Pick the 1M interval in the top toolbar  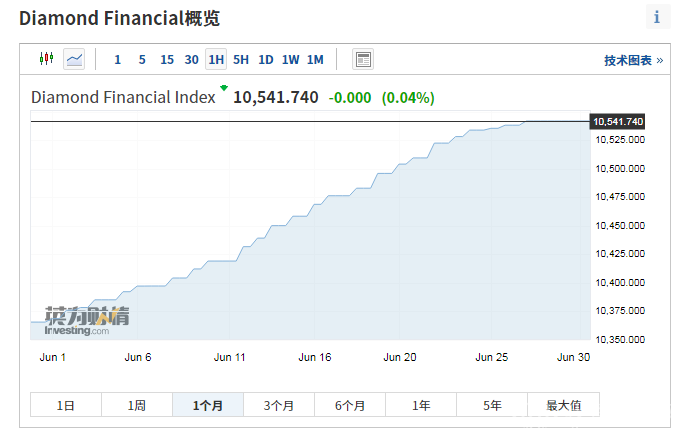tap(315, 59)
